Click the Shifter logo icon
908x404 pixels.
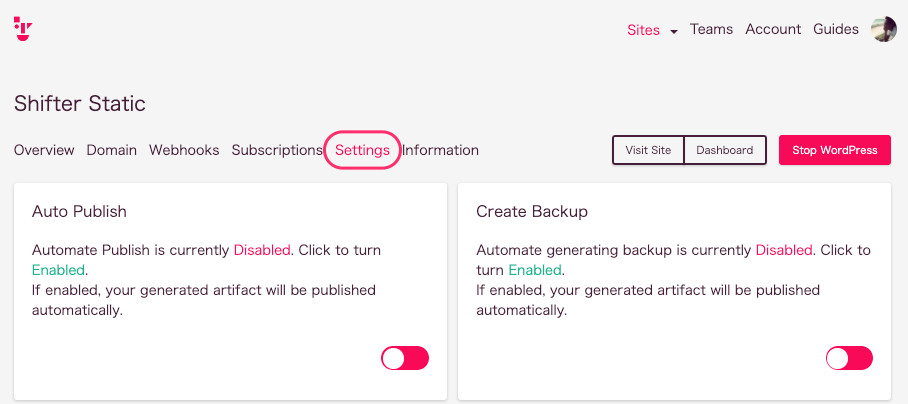(x=23, y=29)
